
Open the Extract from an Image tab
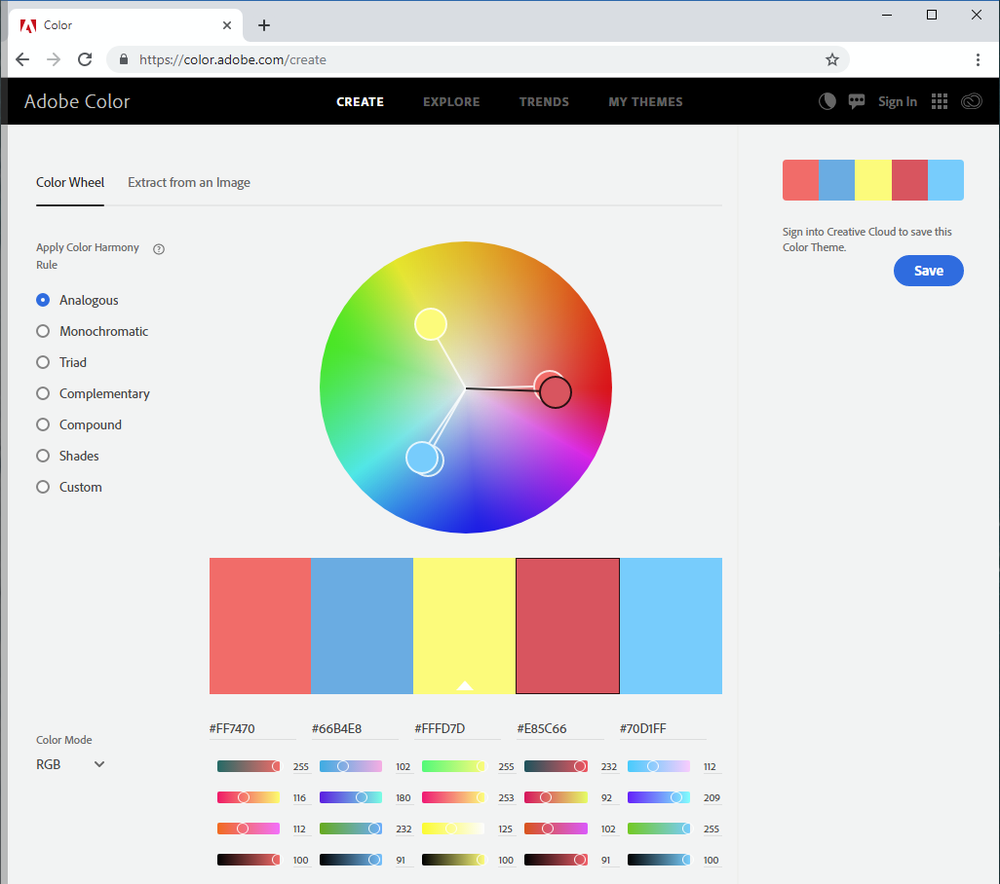point(189,182)
